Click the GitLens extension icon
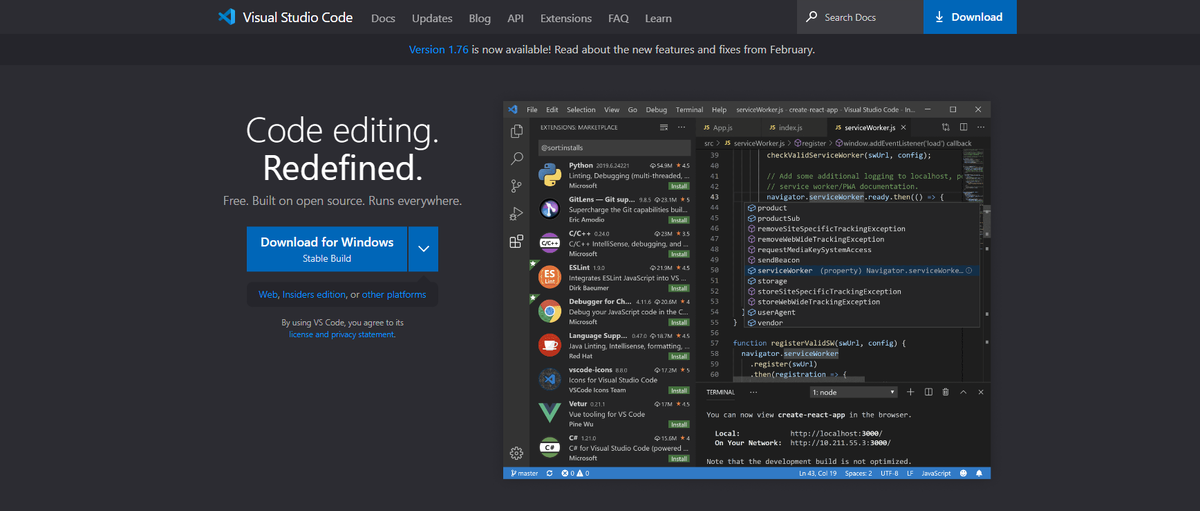1200x511 pixels. coord(549,209)
